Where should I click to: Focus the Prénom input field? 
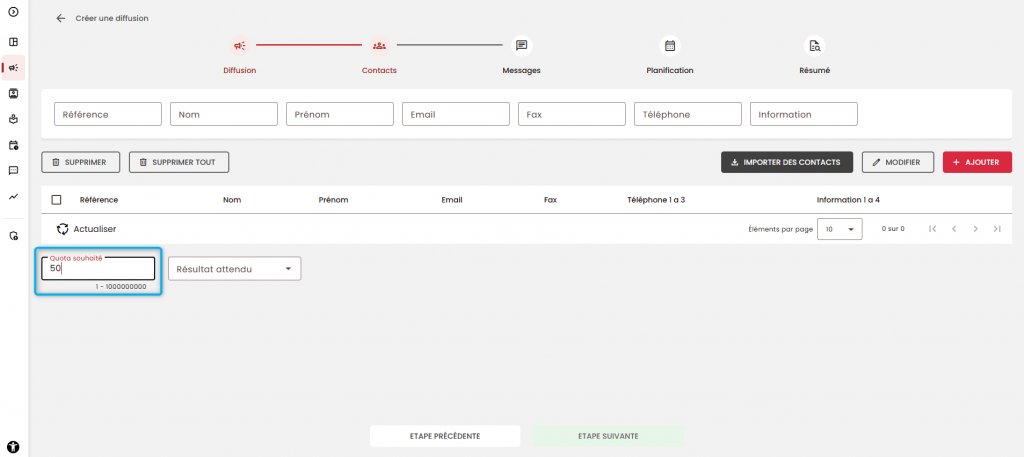tap(340, 114)
